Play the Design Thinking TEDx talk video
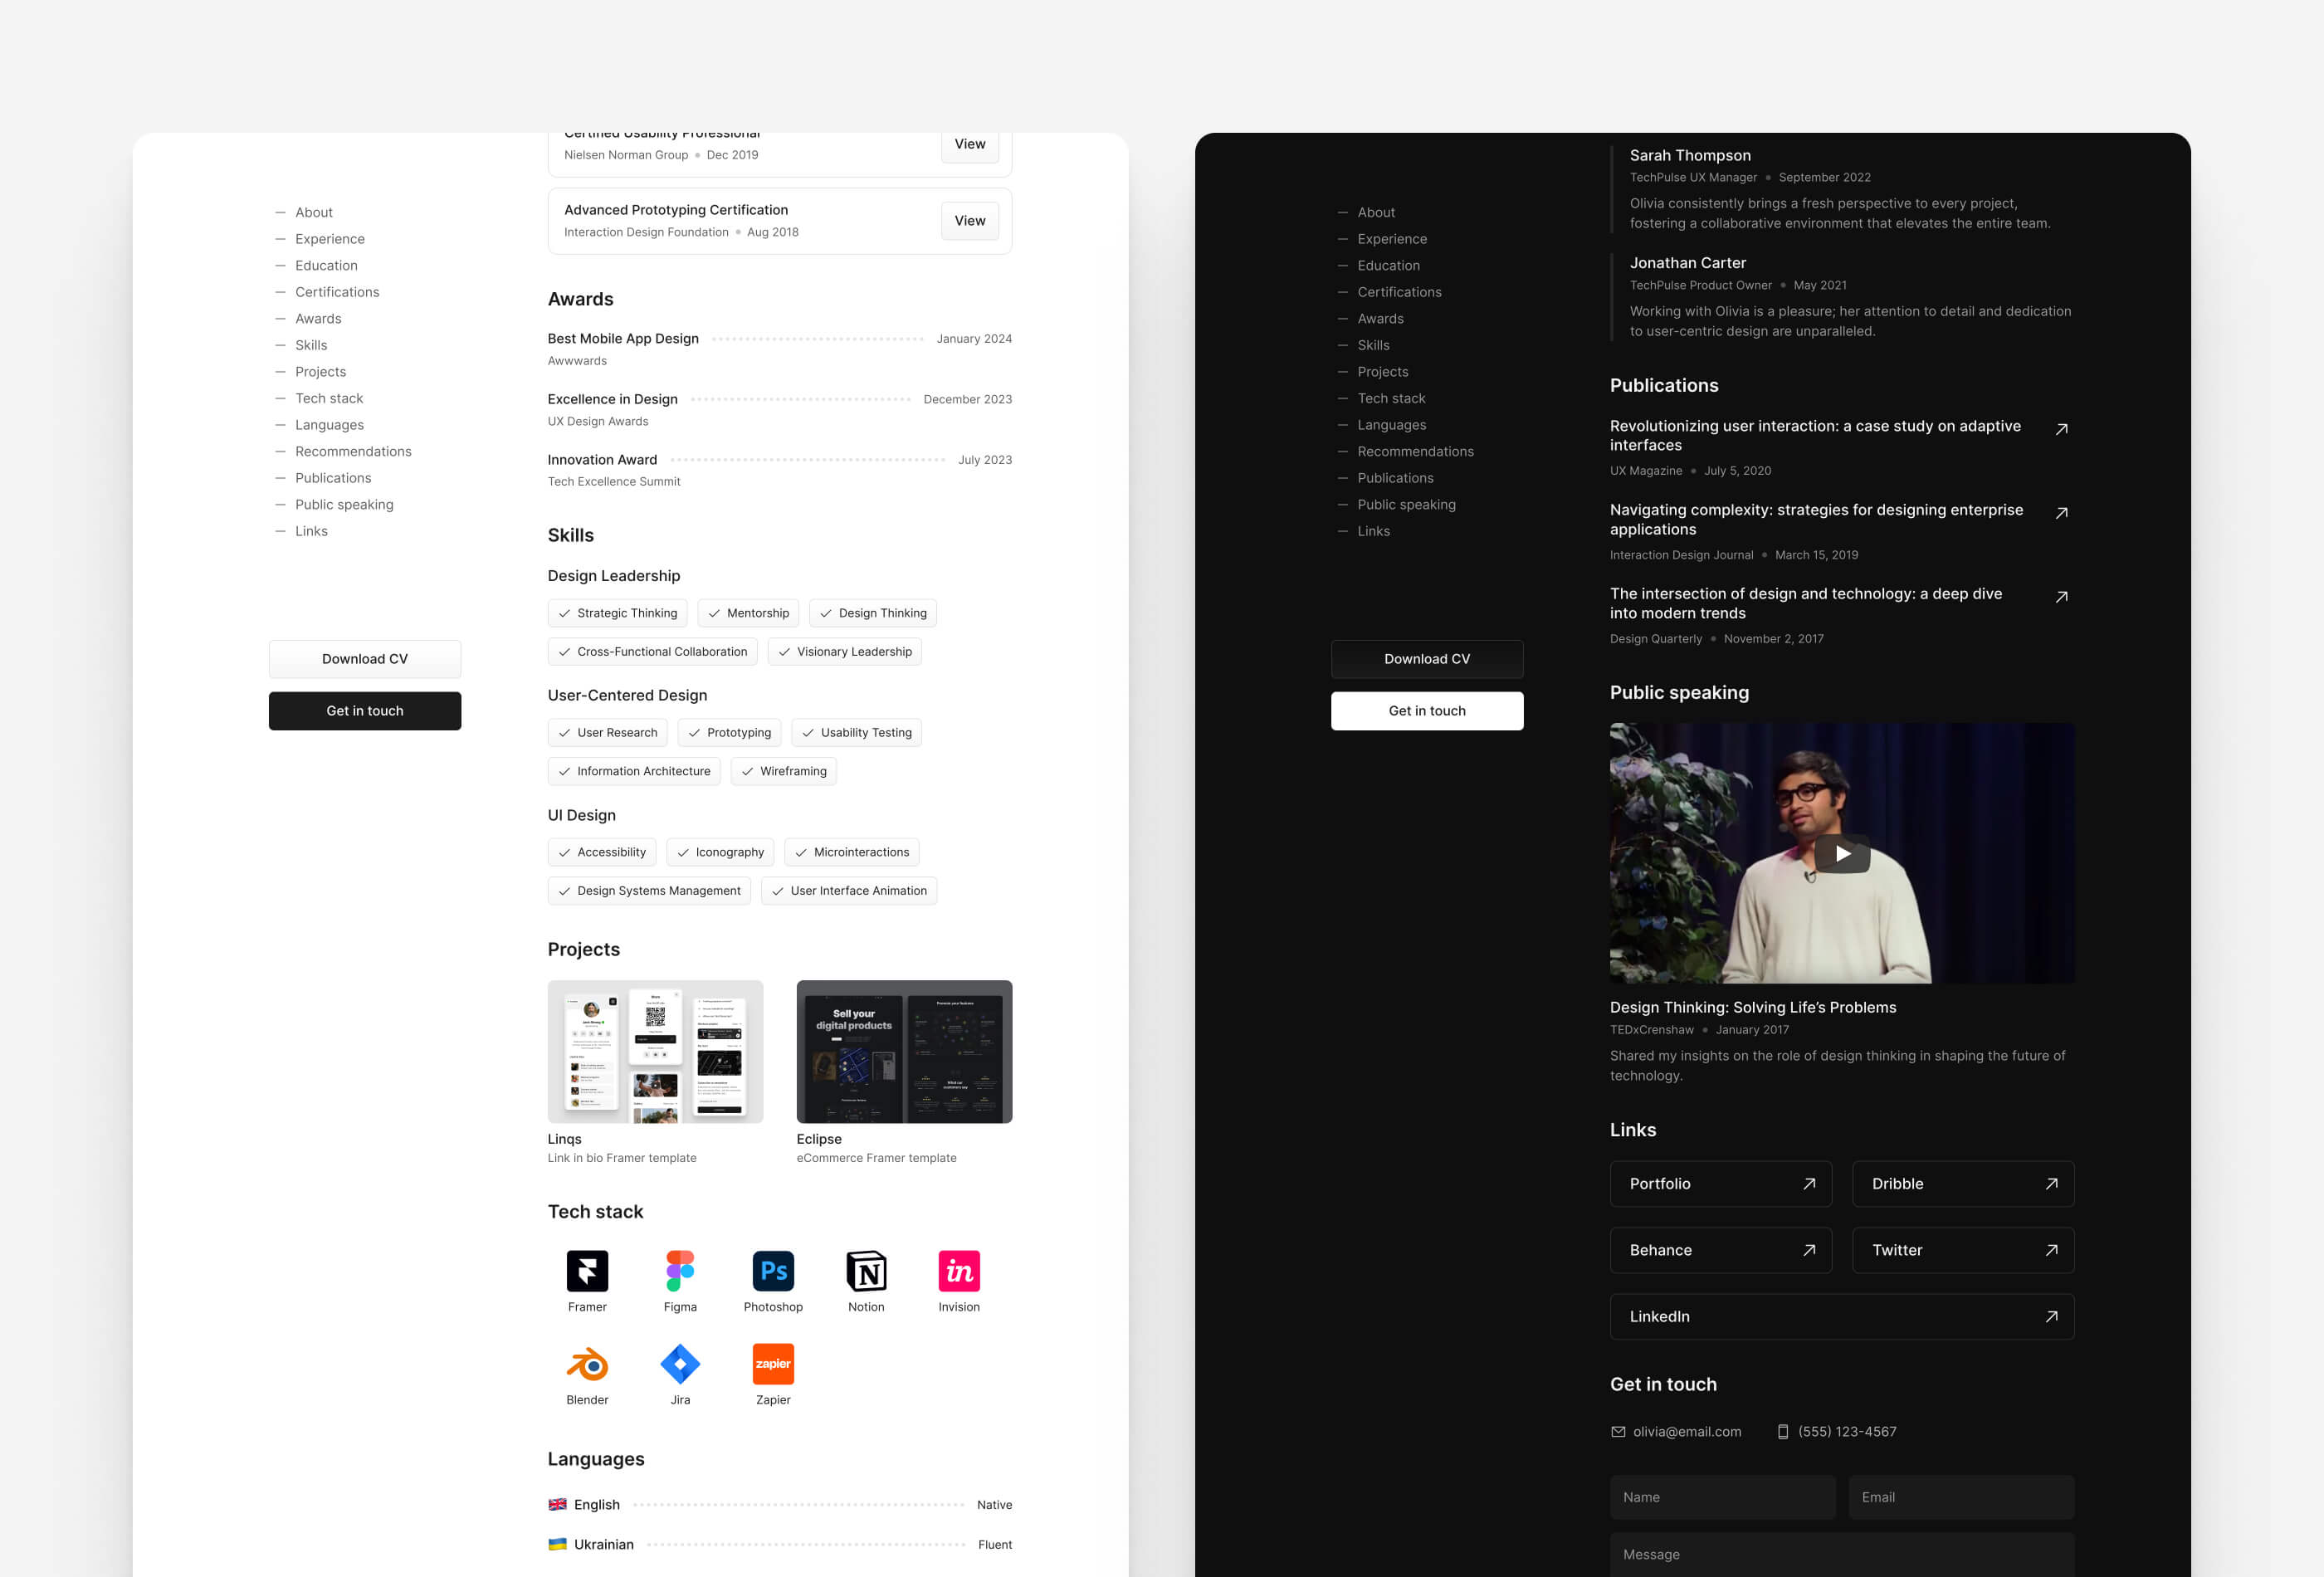 point(1842,852)
